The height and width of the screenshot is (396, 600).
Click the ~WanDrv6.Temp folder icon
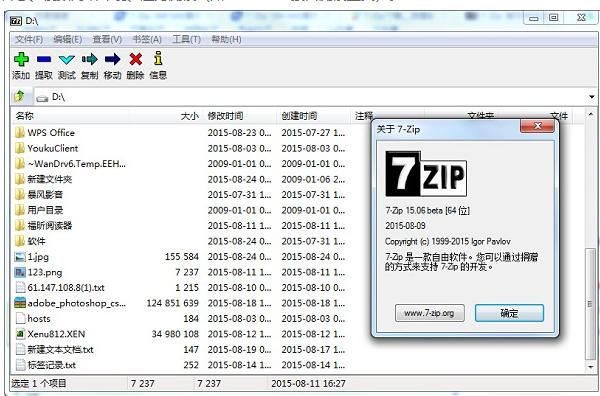pos(20,164)
